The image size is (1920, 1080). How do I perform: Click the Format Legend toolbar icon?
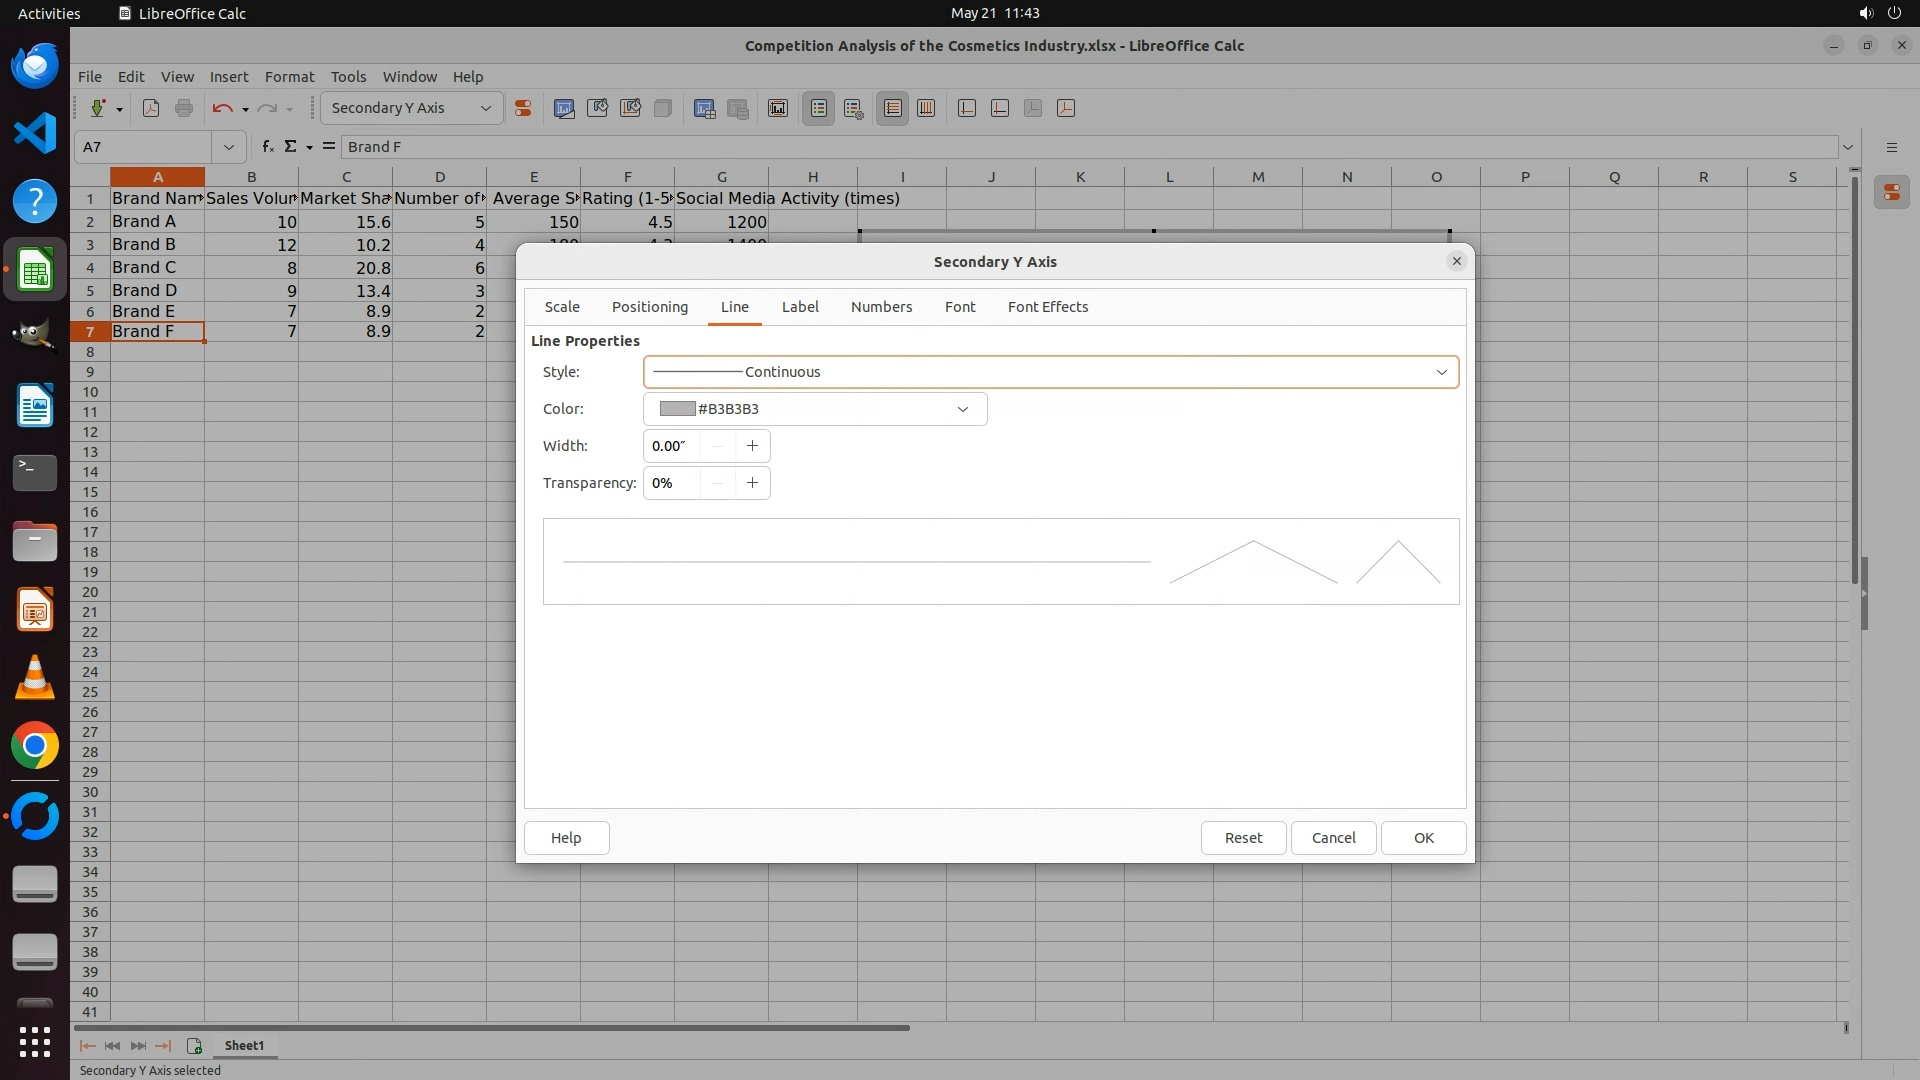click(853, 108)
